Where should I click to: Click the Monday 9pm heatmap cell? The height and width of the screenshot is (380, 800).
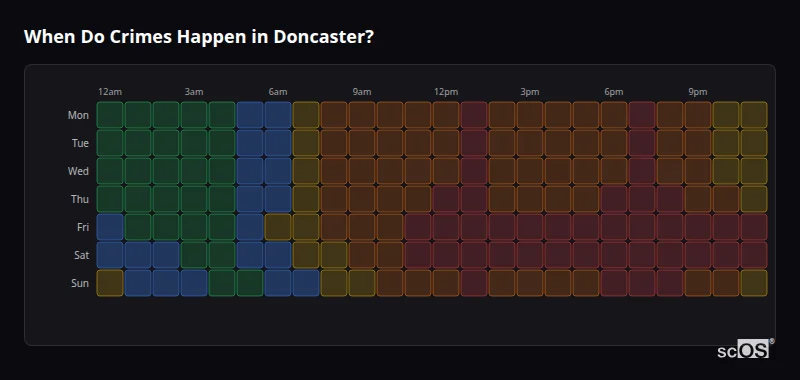point(698,115)
